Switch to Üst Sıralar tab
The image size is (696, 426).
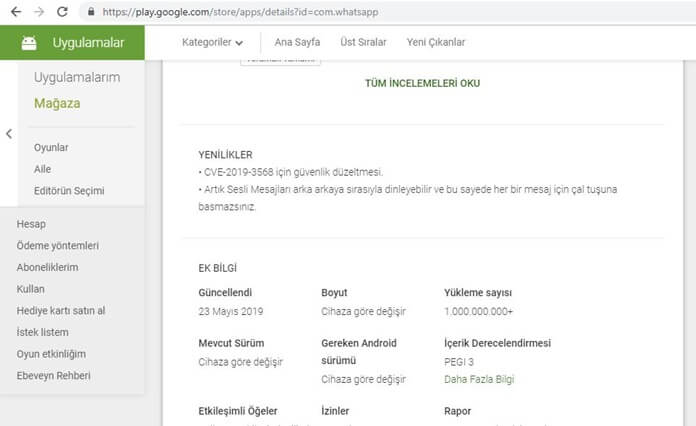coord(363,42)
